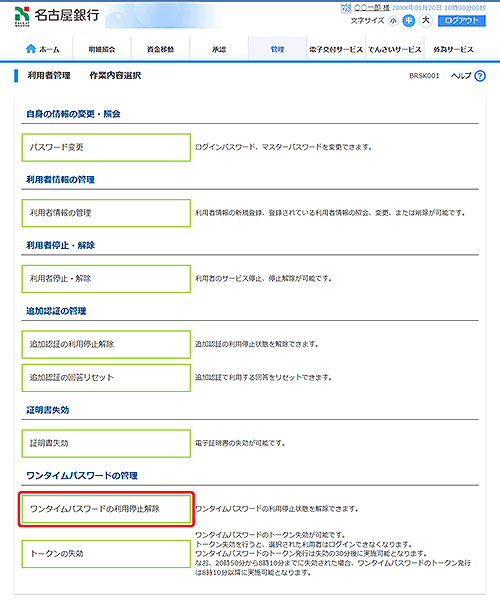Viewport: 500px width, 613px height.
Task: Open Help via the question mark icon
Action: pyautogui.click(x=480, y=76)
